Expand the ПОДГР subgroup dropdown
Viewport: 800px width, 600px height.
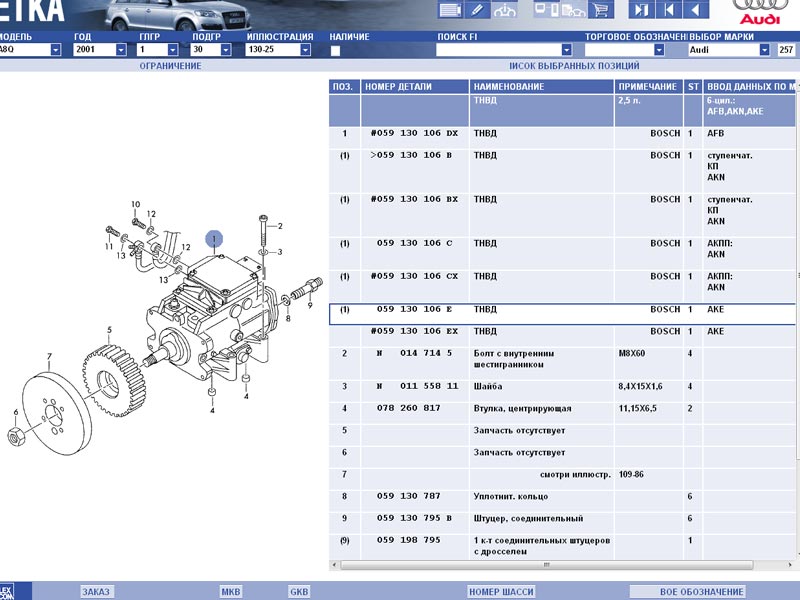[227, 49]
